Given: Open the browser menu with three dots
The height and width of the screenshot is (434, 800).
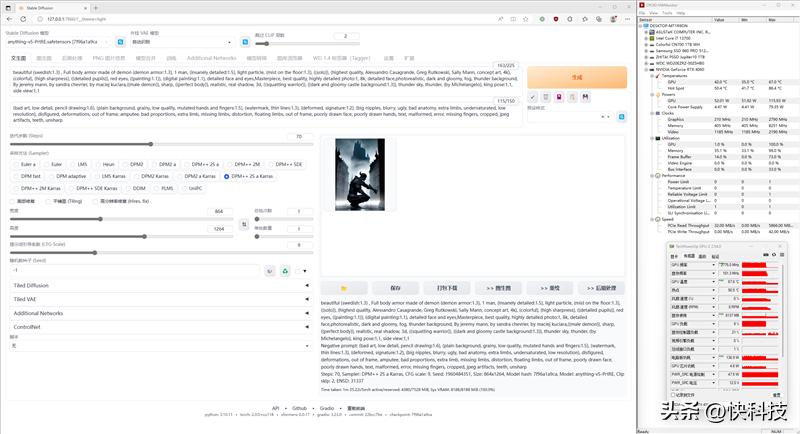Looking at the screenshot, I should pos(628,19).
